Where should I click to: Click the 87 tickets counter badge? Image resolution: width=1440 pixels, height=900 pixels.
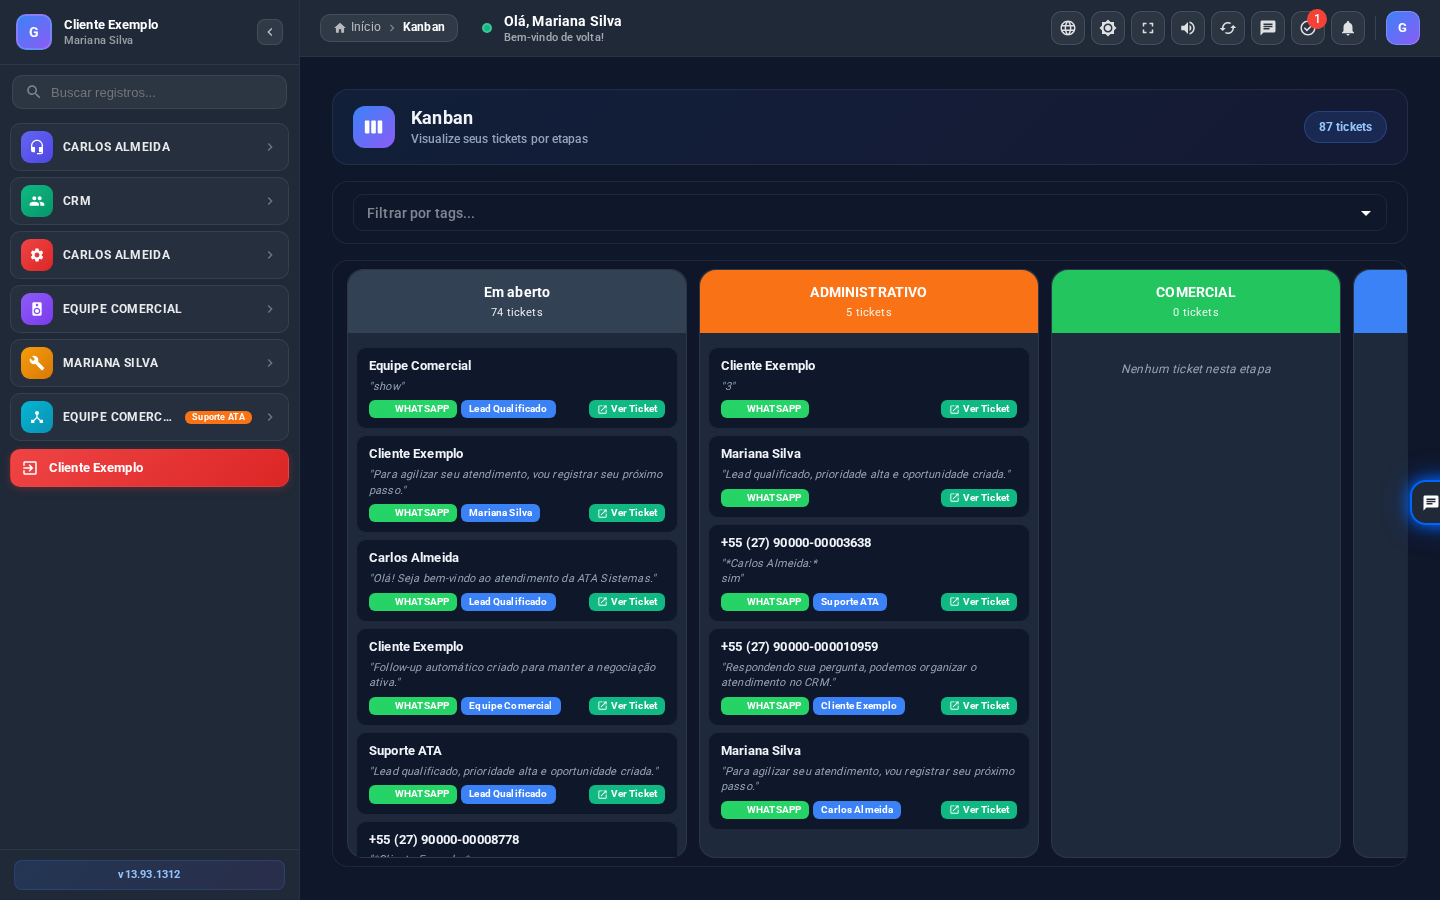tap(1345, 127)
